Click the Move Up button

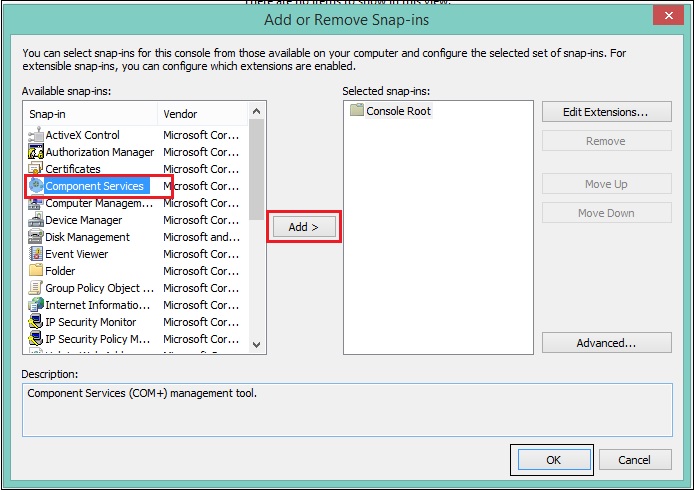tap(606, 184)
